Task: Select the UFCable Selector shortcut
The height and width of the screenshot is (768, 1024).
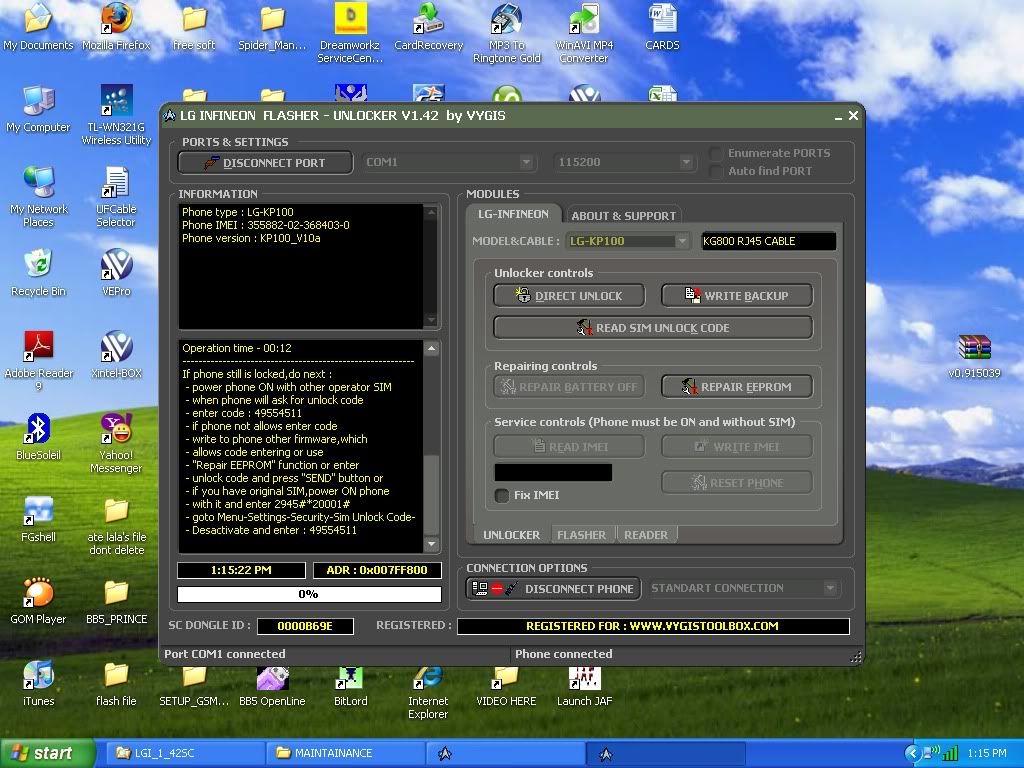Action: (116, 197)
